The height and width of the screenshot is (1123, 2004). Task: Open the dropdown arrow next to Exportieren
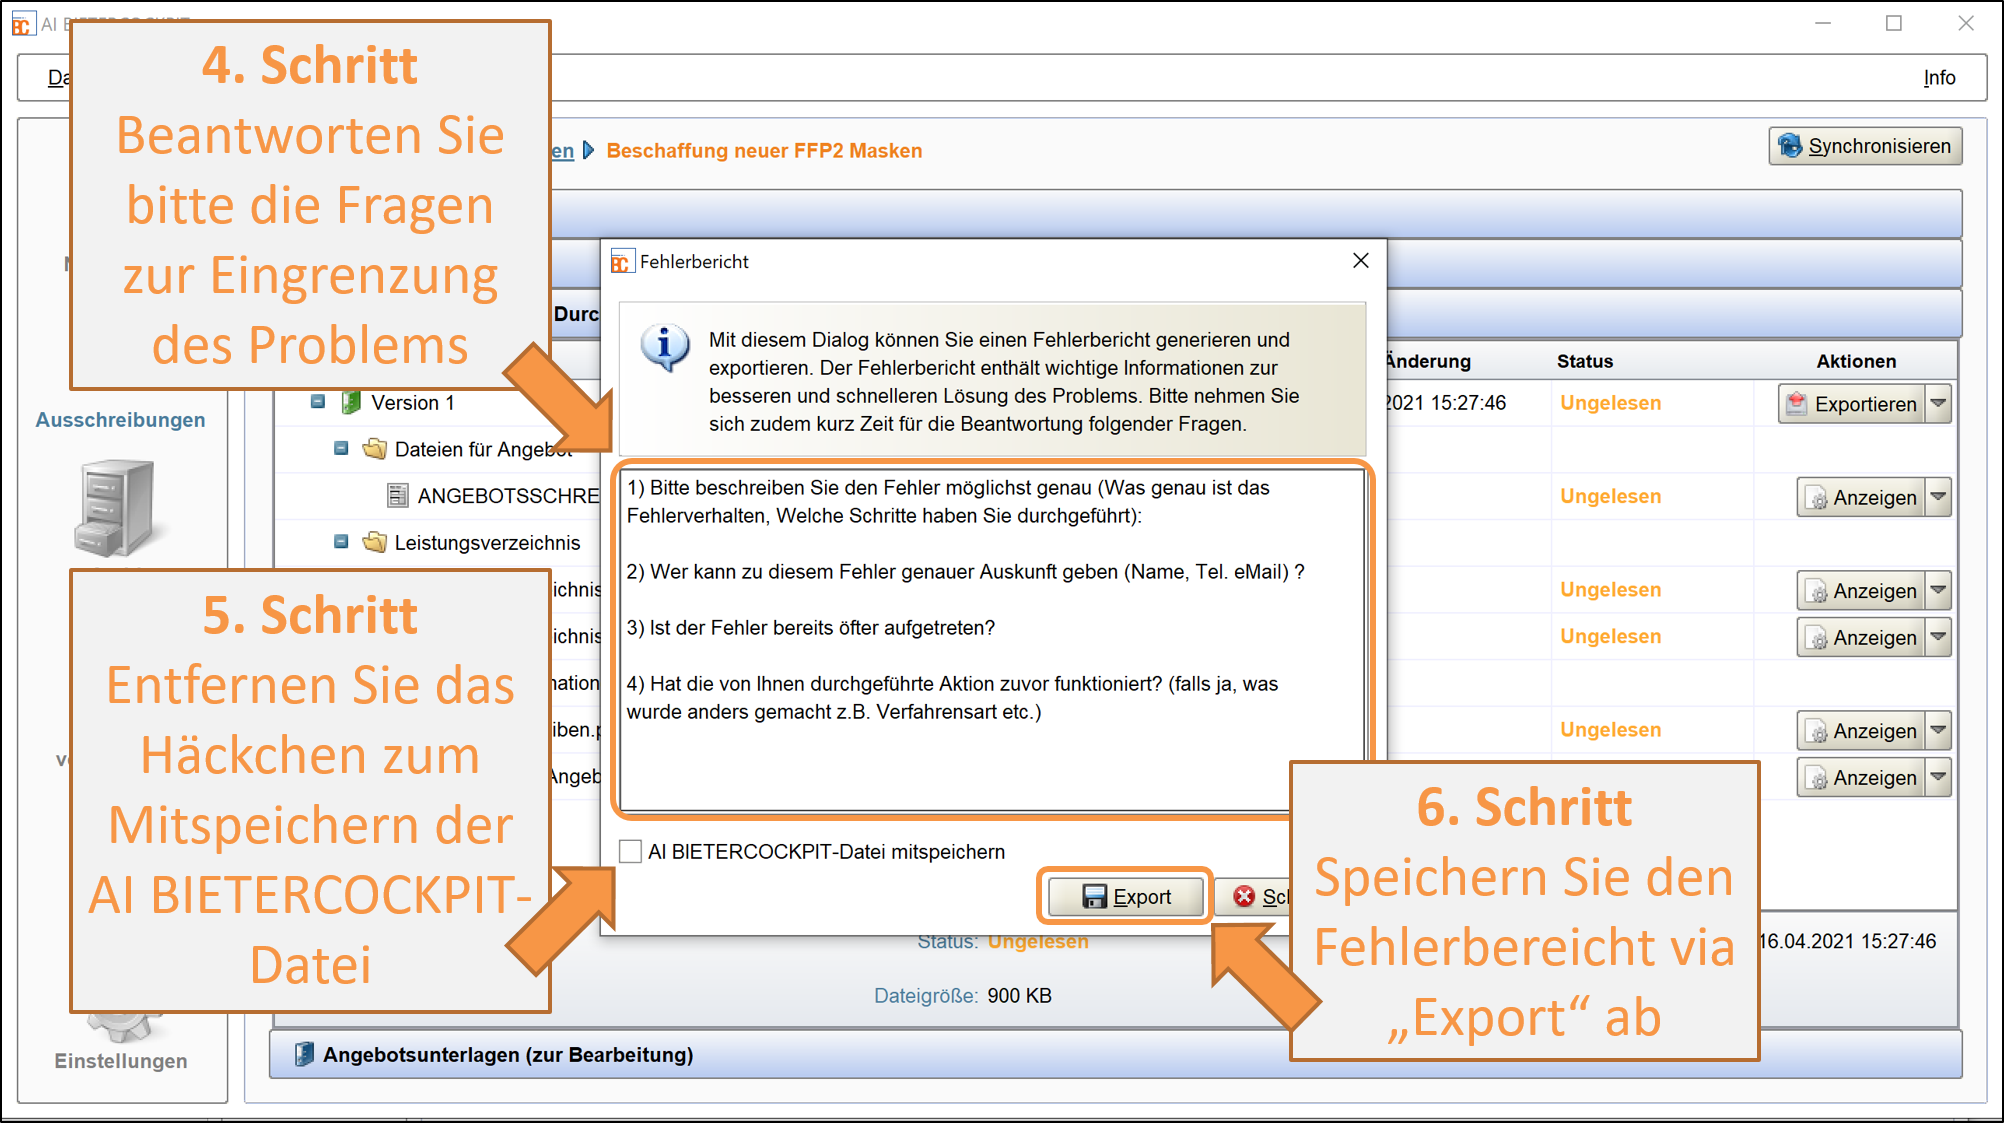coord(1938,403)
